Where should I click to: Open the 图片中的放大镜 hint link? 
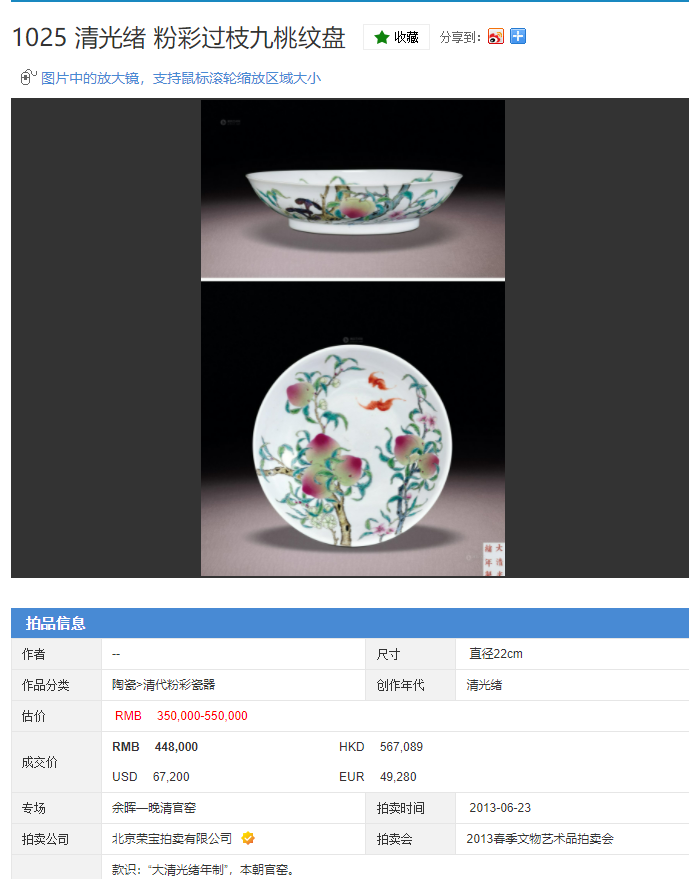[x=181, y=78]
